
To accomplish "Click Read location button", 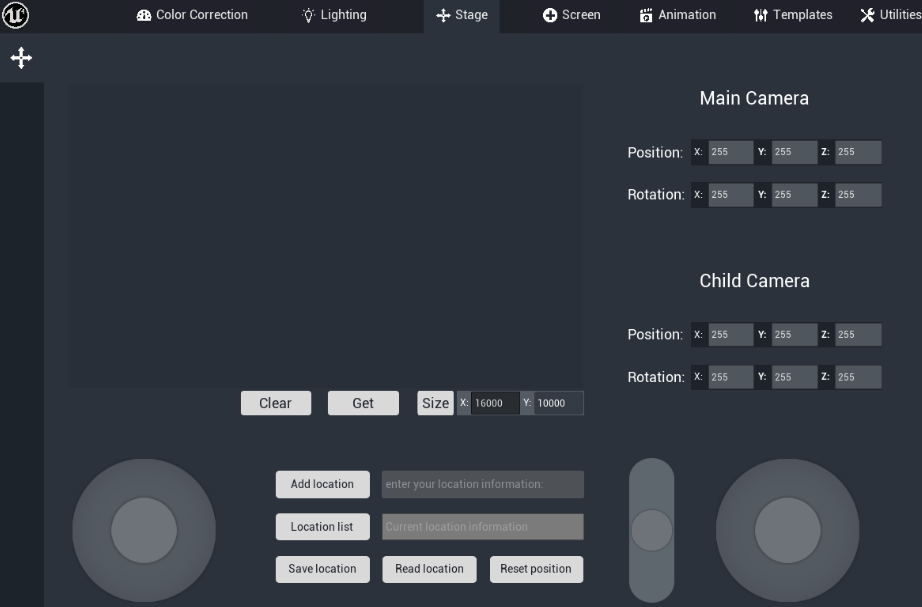I will coord(429,569).
